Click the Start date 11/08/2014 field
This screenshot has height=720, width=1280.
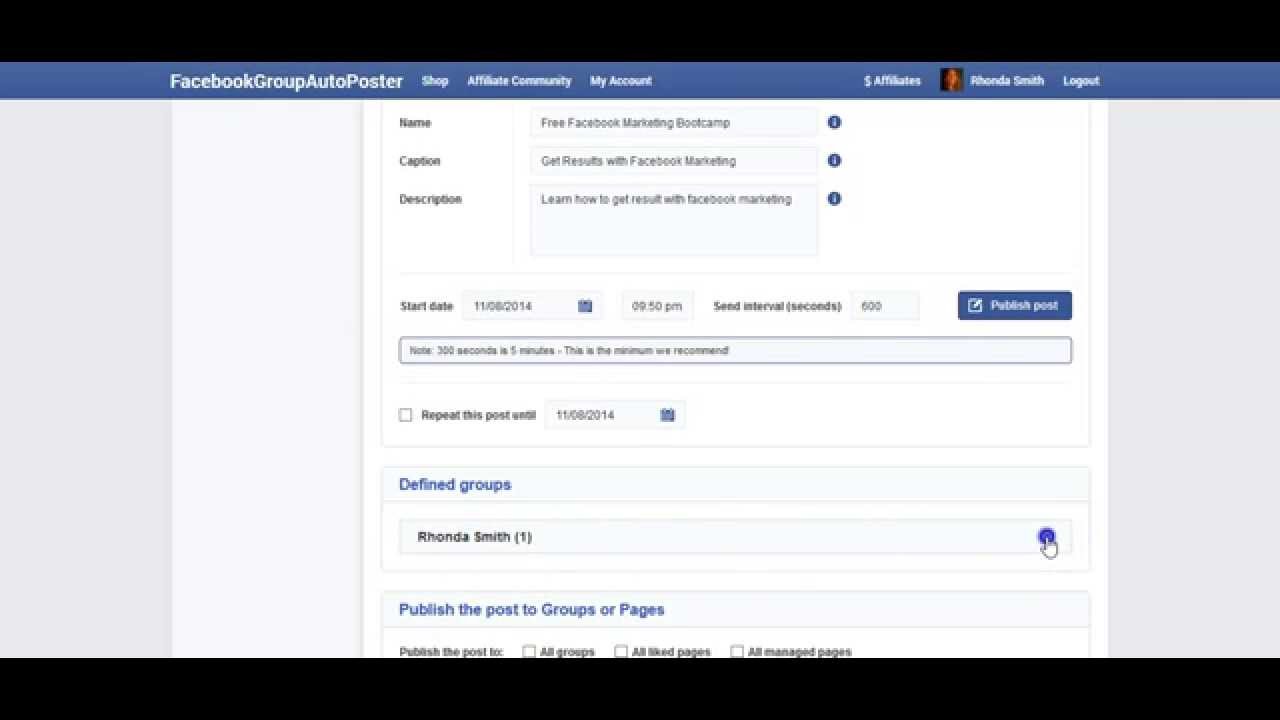pos(532,306)
